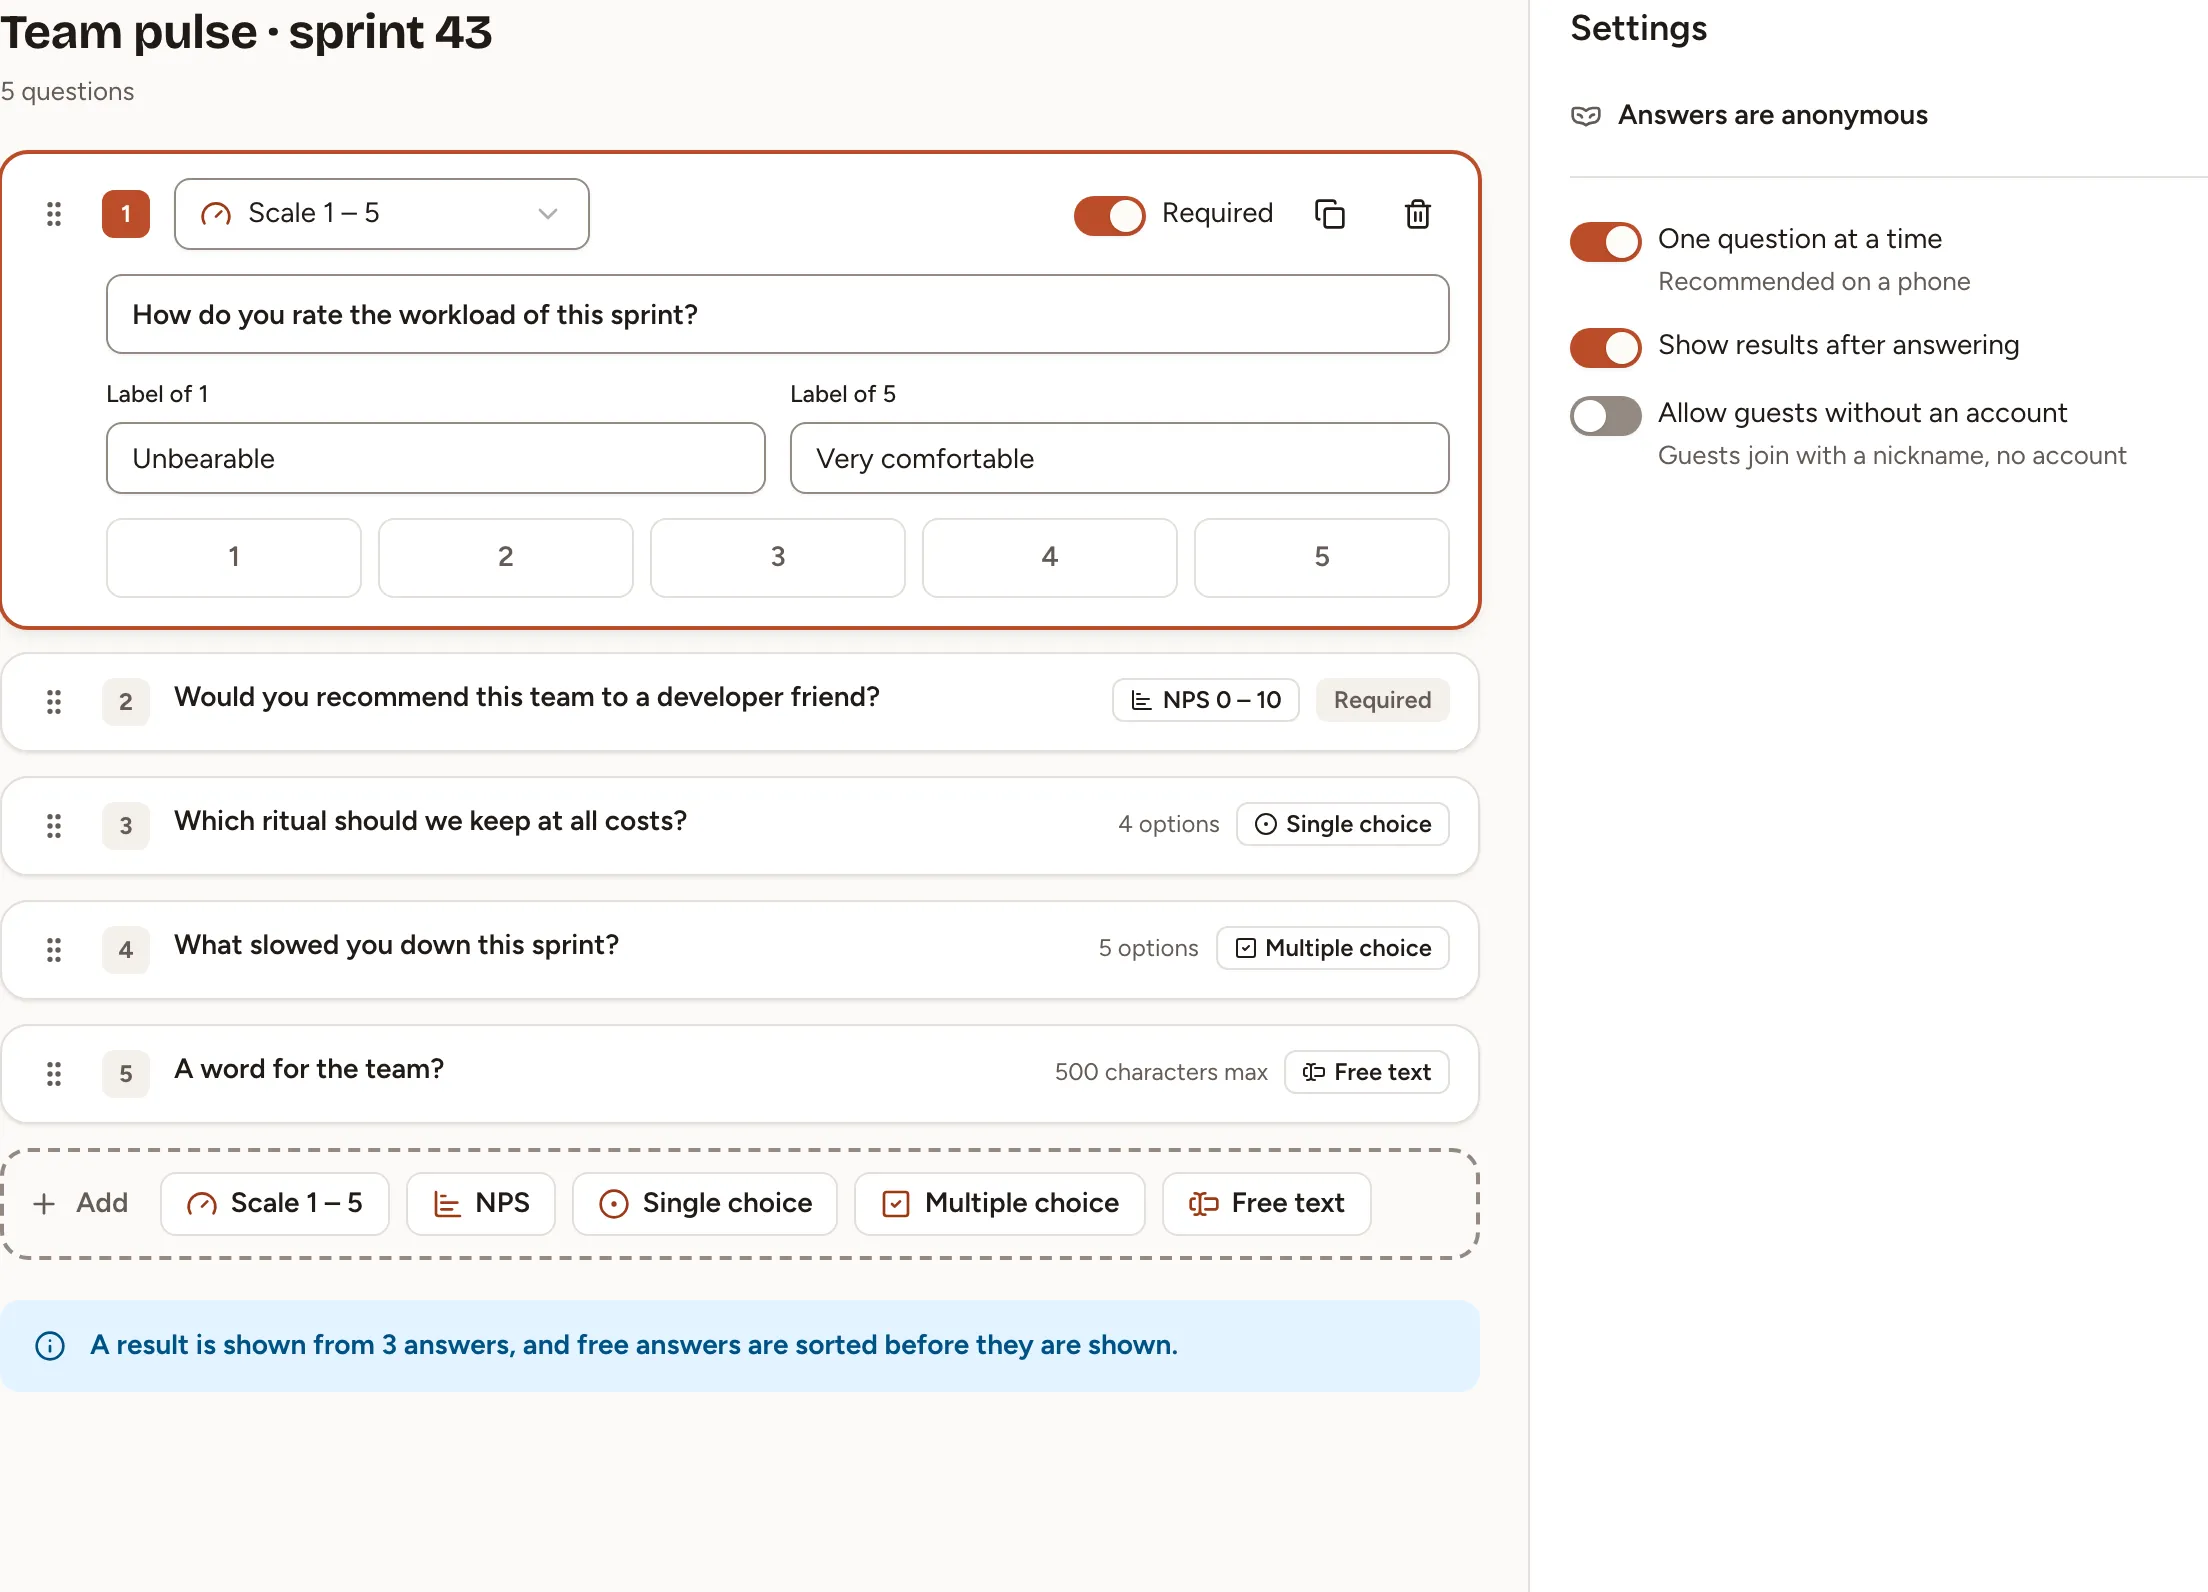Click plus icon beside Add
Viewport: 2208px width, 1592px height.
[44, 1204]
